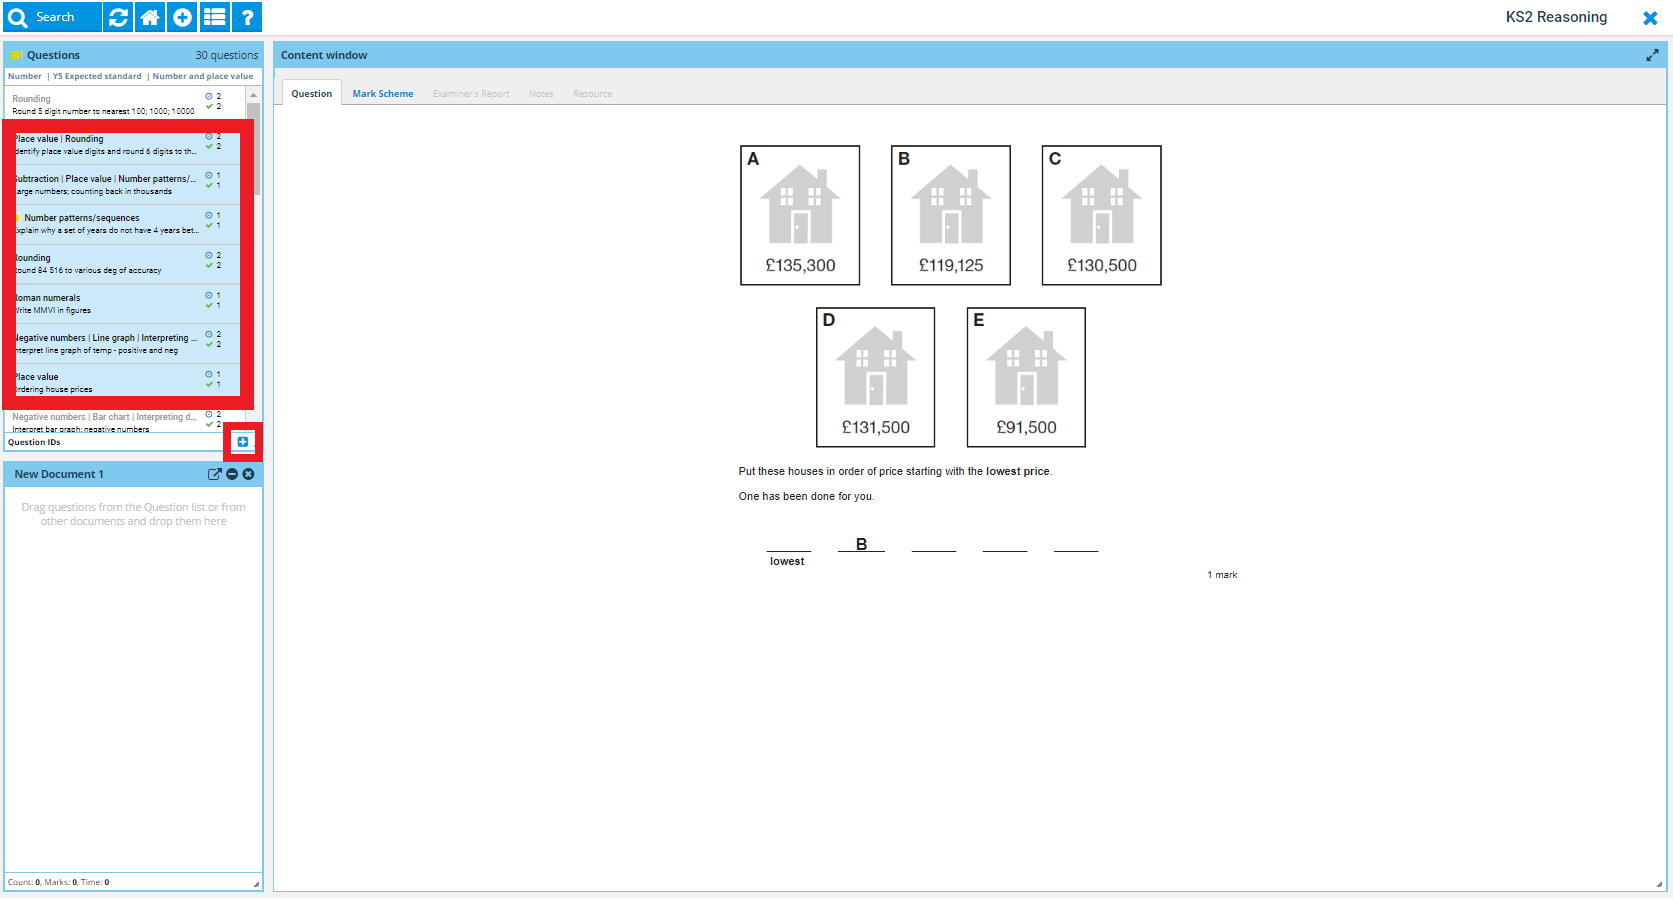Expand Question IDs with blue plus
Viewport: 1673px width, 898px height.
pyautogui.click(x=243, y=442)
